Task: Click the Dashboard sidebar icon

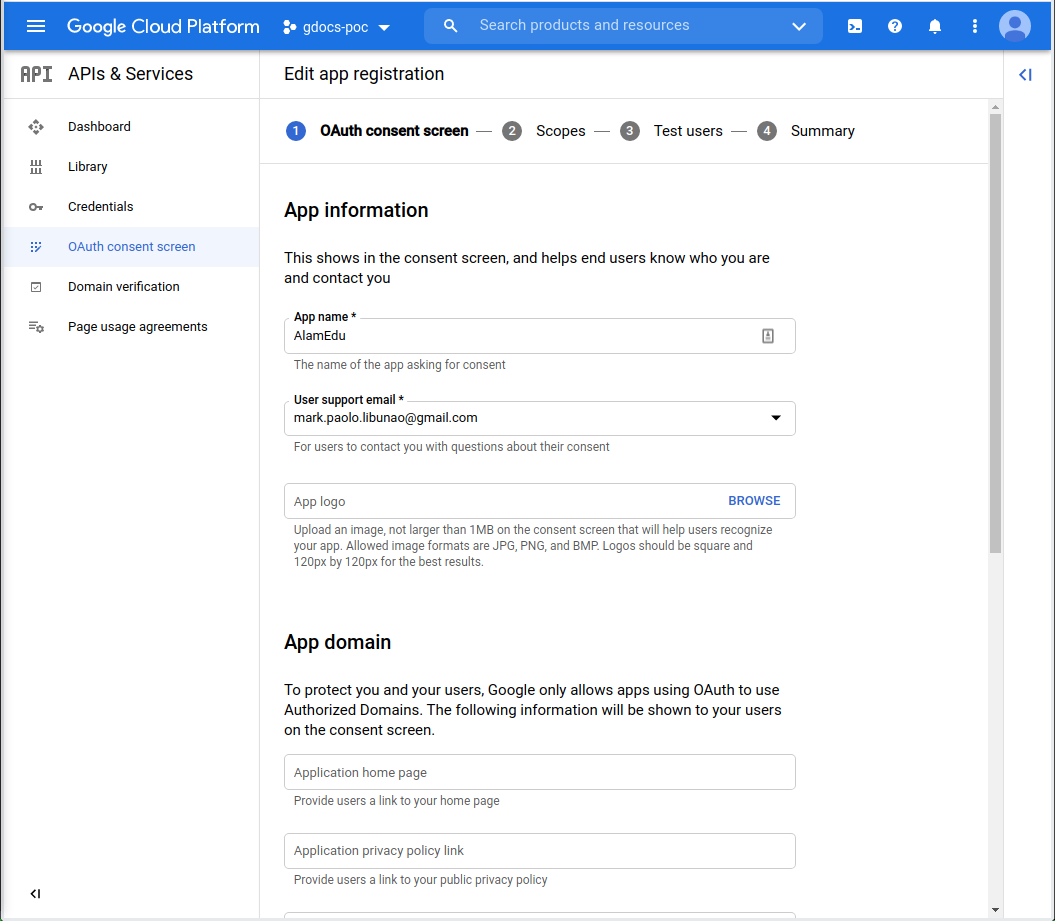Action: click(36, 126)
